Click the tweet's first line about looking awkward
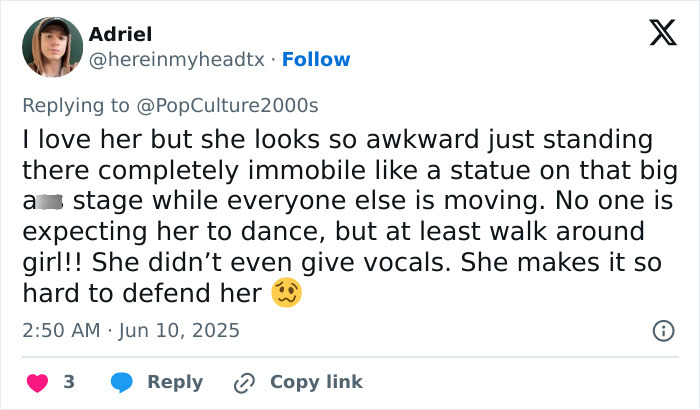 point(337,138)
